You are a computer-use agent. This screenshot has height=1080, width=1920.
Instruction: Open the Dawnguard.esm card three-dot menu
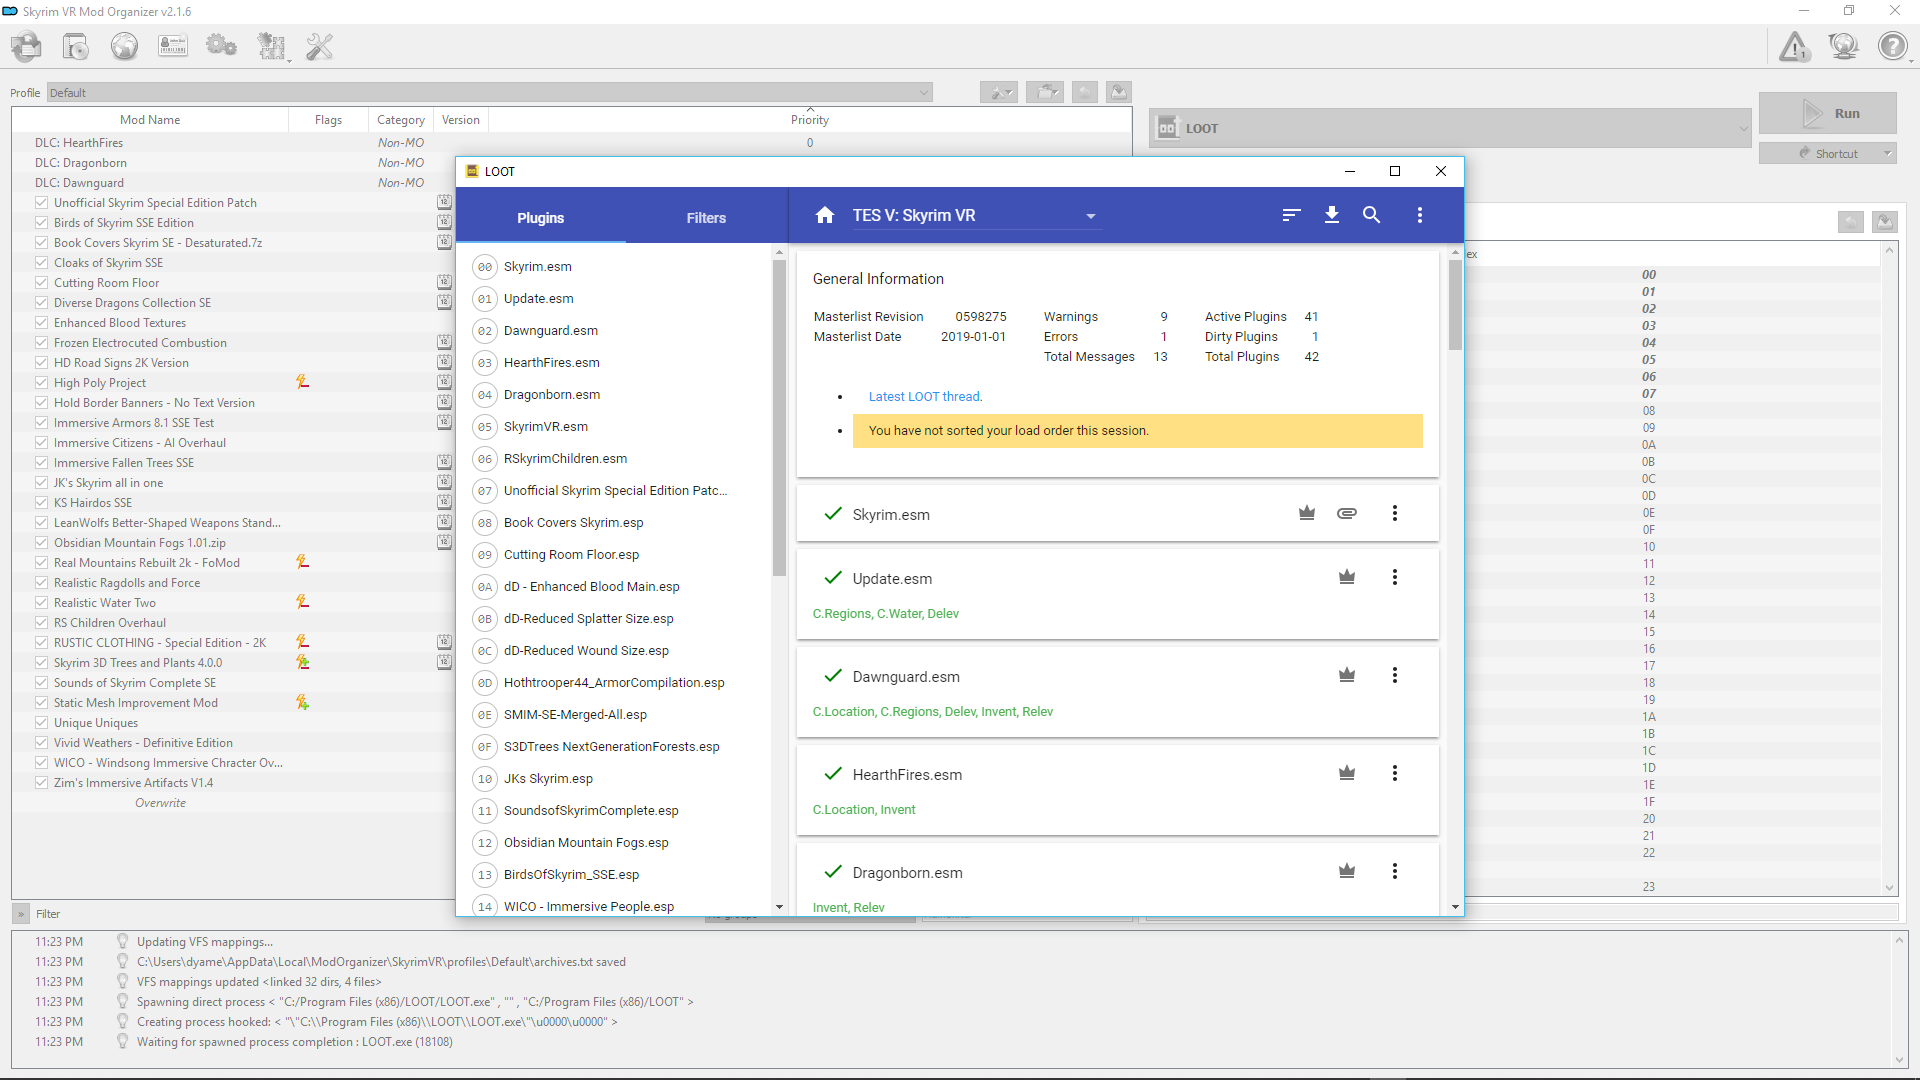click(1395, 675)
